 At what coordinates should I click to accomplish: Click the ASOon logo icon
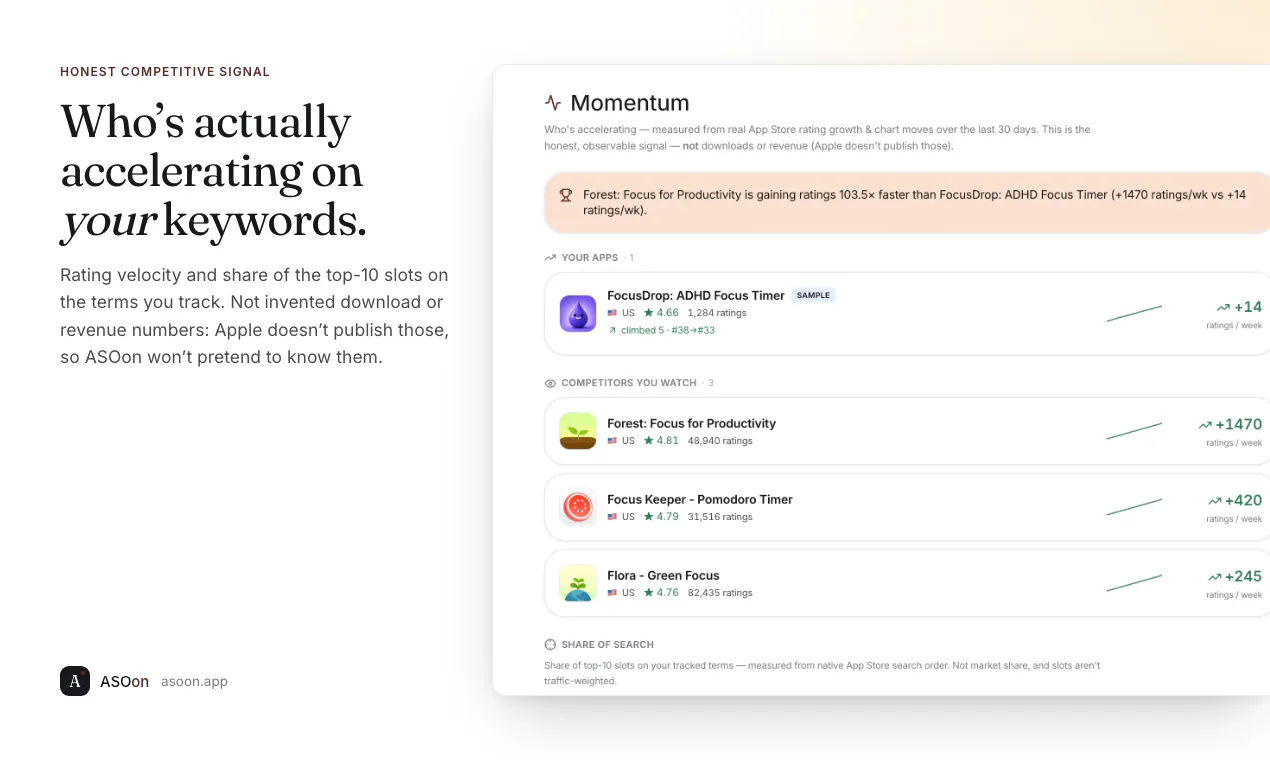click(x=75, y=681)
